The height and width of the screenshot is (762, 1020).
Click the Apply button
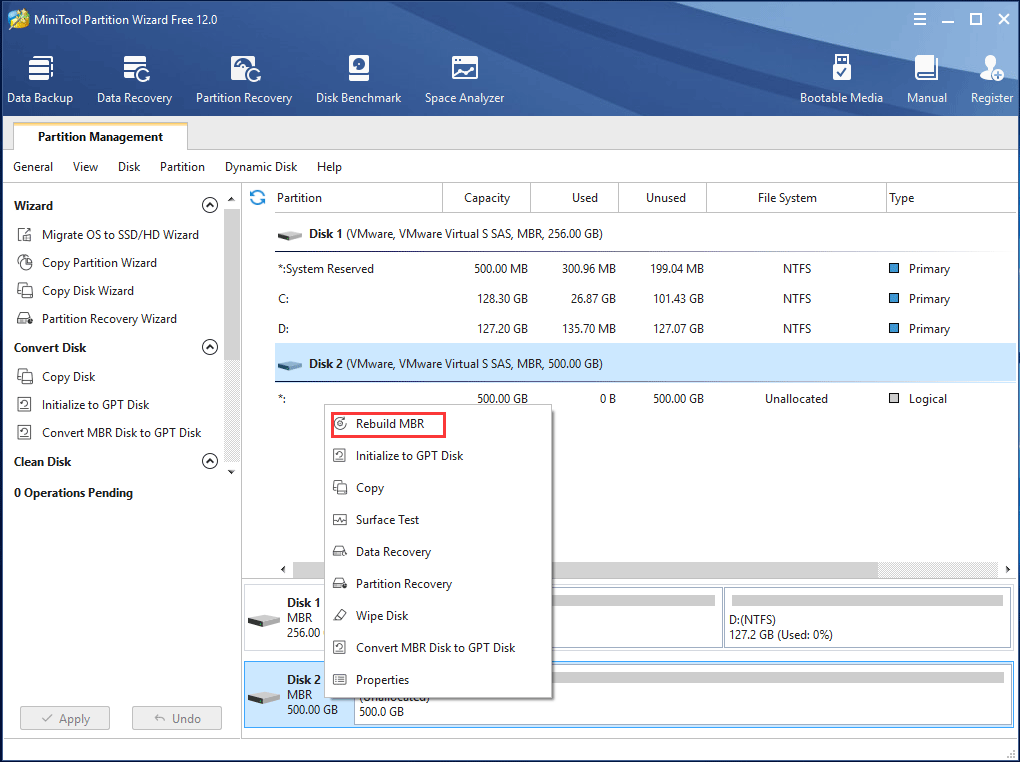click(x=64, y=718)
